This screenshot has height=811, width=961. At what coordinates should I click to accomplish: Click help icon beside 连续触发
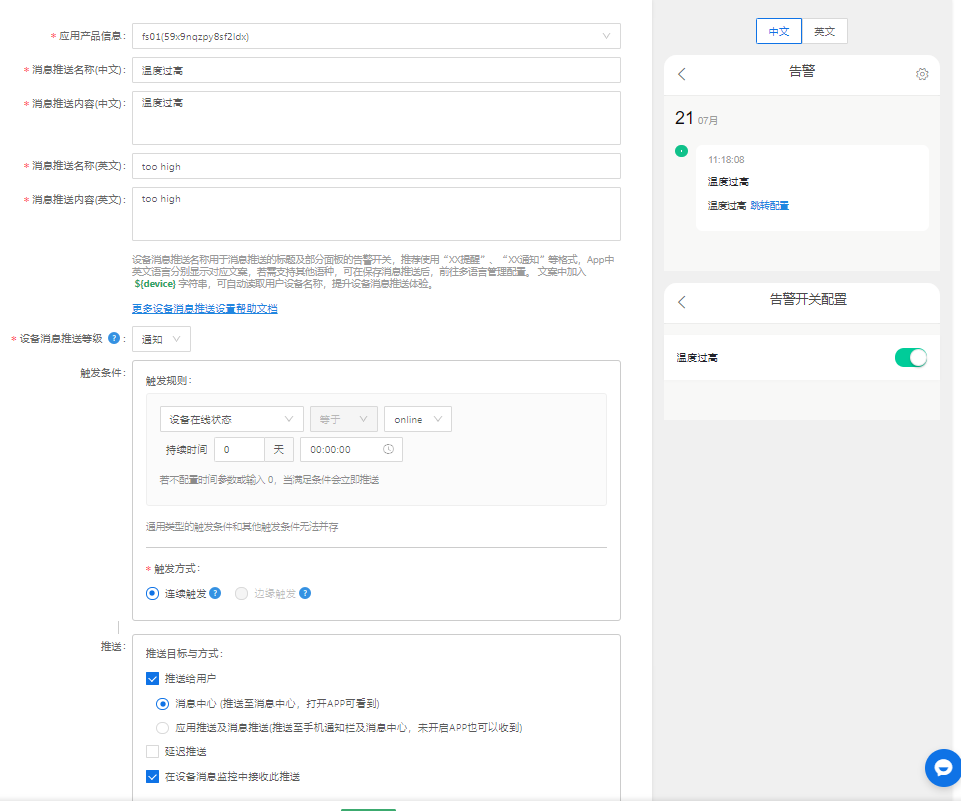[x=215, y=593]
